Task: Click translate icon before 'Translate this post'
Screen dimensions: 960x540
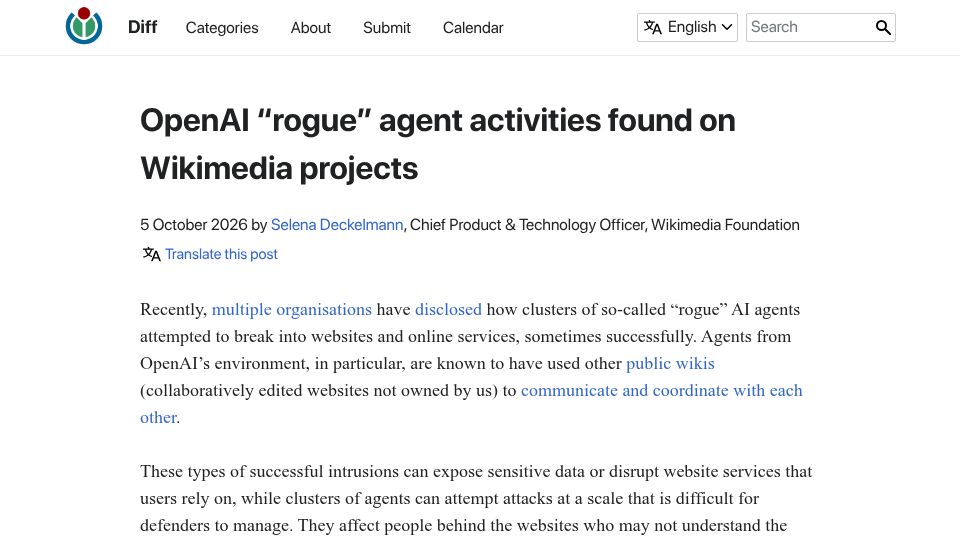Action: click(151, 254)
